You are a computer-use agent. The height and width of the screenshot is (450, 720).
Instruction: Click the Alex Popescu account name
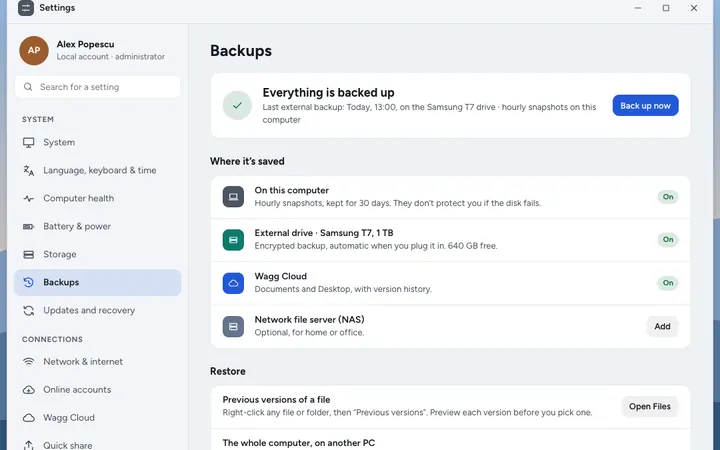[85, 44]
